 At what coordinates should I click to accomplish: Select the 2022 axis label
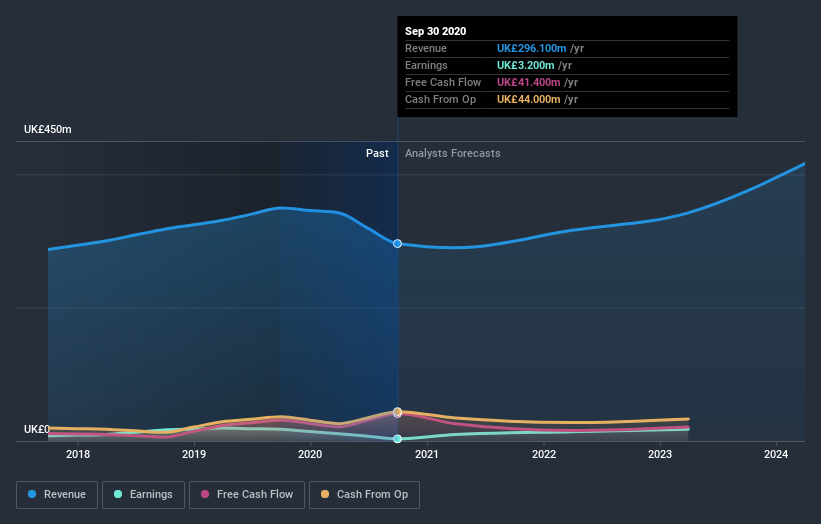pos(544,454)
